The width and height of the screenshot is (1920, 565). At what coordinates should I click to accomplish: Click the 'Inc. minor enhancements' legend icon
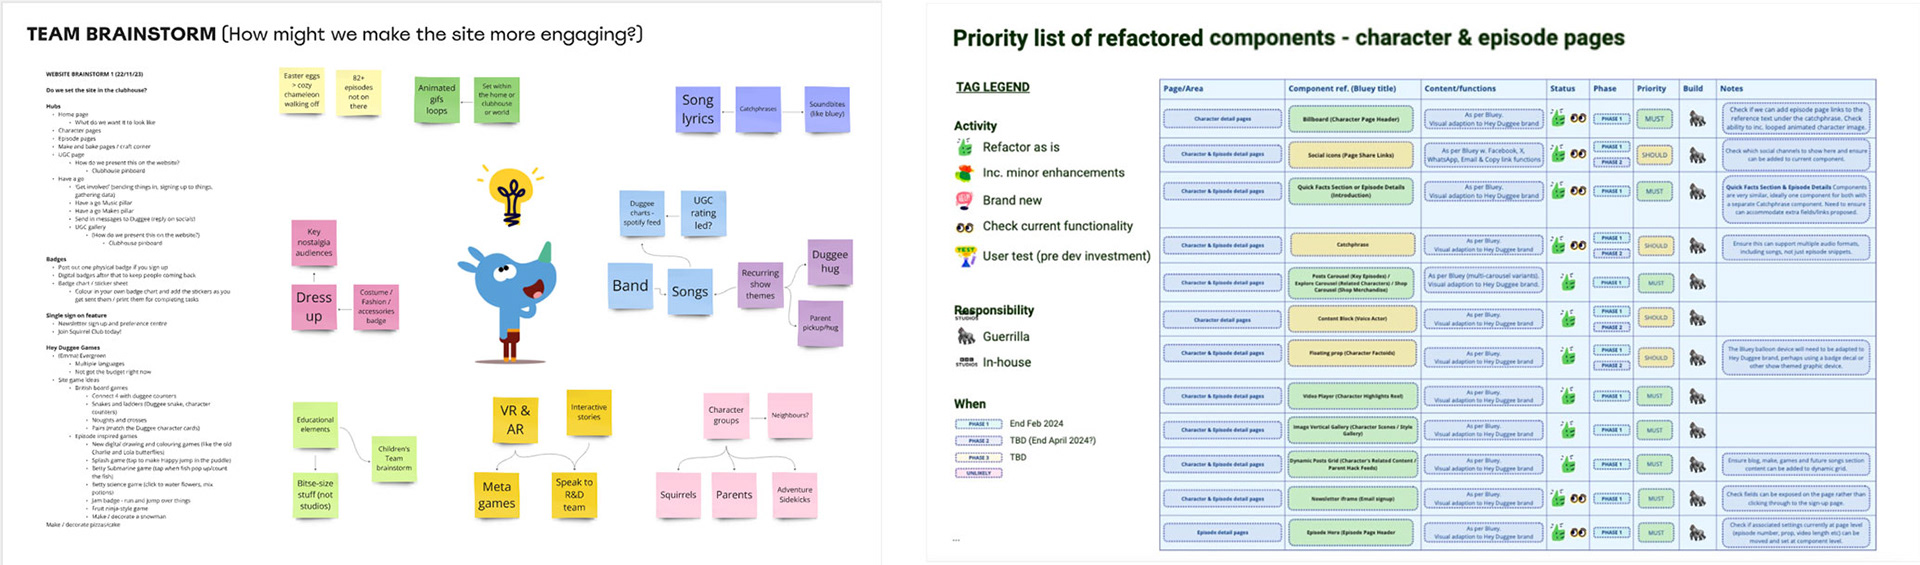pos(964,173)
